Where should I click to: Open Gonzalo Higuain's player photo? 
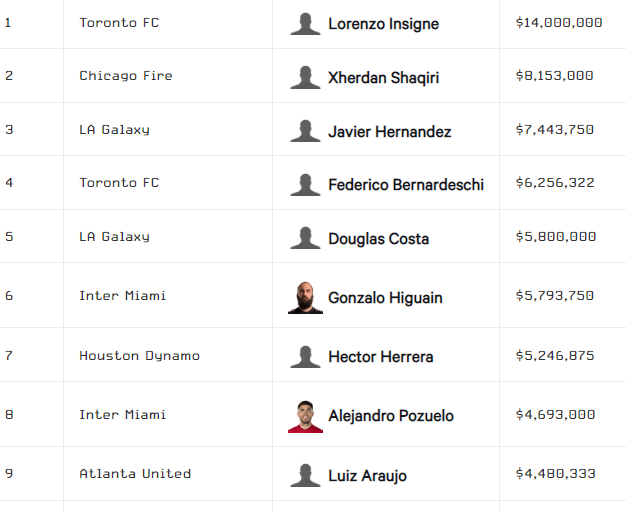[x=305, y=297]
